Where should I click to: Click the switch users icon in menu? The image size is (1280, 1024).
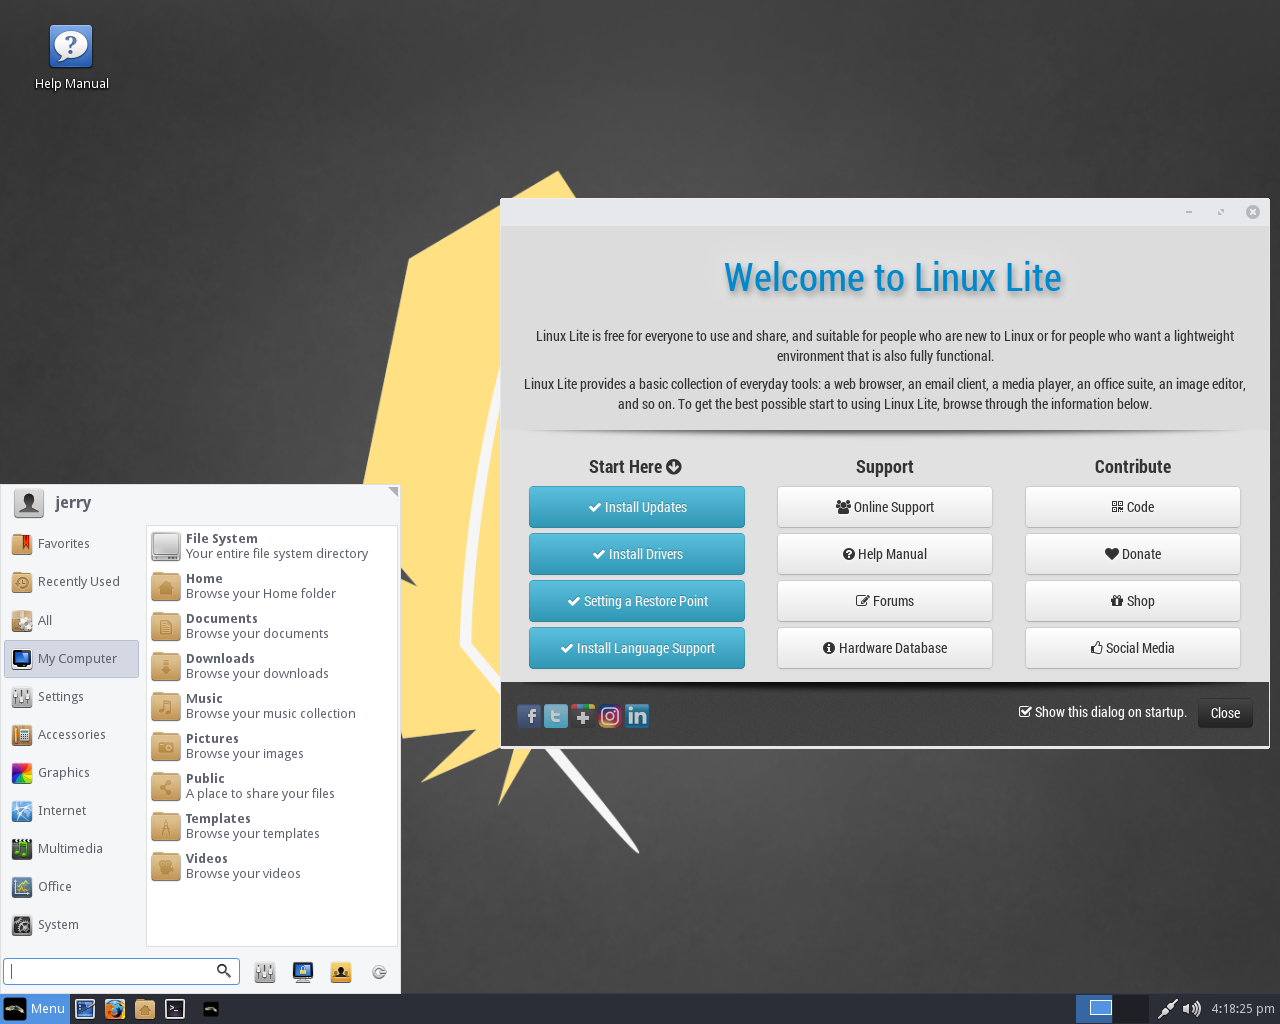pos(341,972)
